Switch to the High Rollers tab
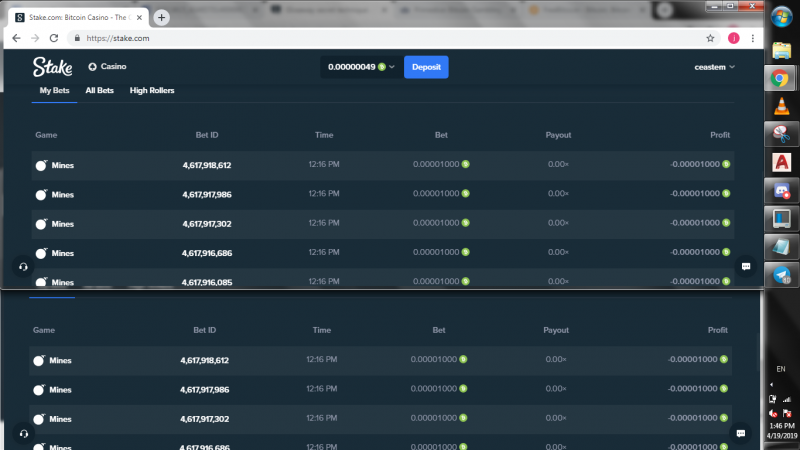The image size is (800, 450). coord(152,90)
